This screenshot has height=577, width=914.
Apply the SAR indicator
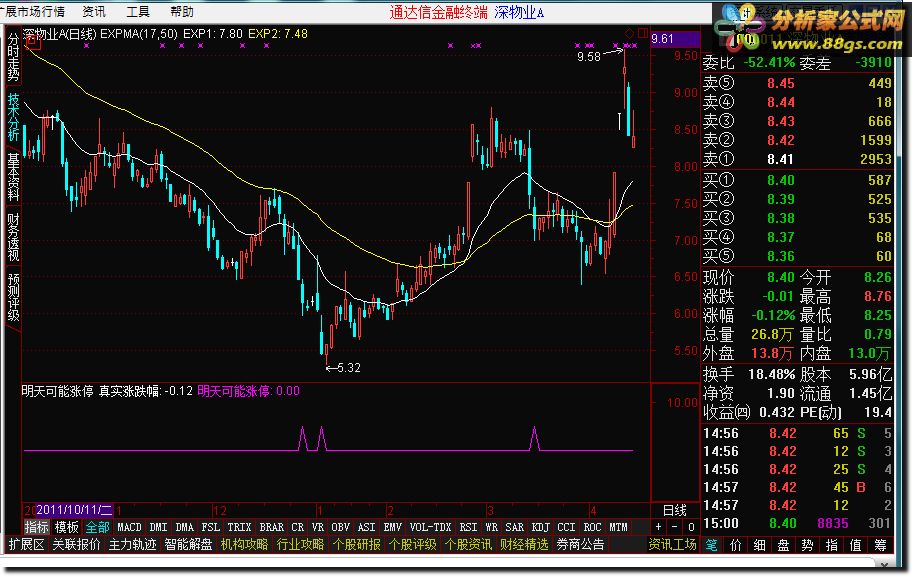pos(514,527)
